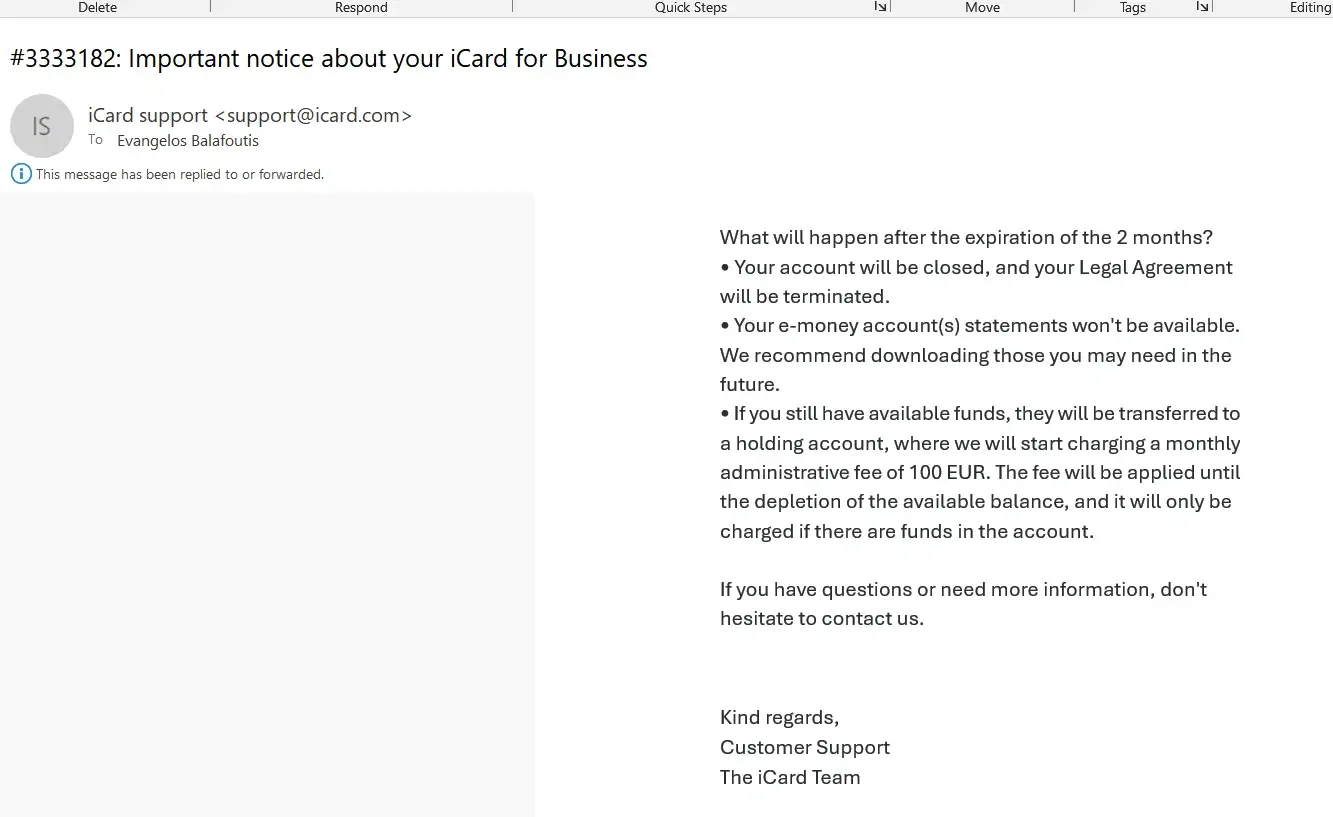Screen dimensions: 1333x817
Task: Click the Editing ribbon group label
Action: coord(1309,7)
